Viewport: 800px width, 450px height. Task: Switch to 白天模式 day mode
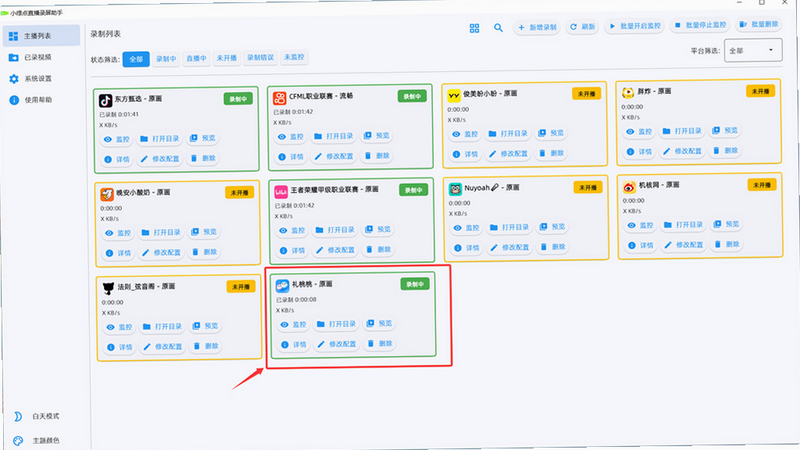pos(36,416)
